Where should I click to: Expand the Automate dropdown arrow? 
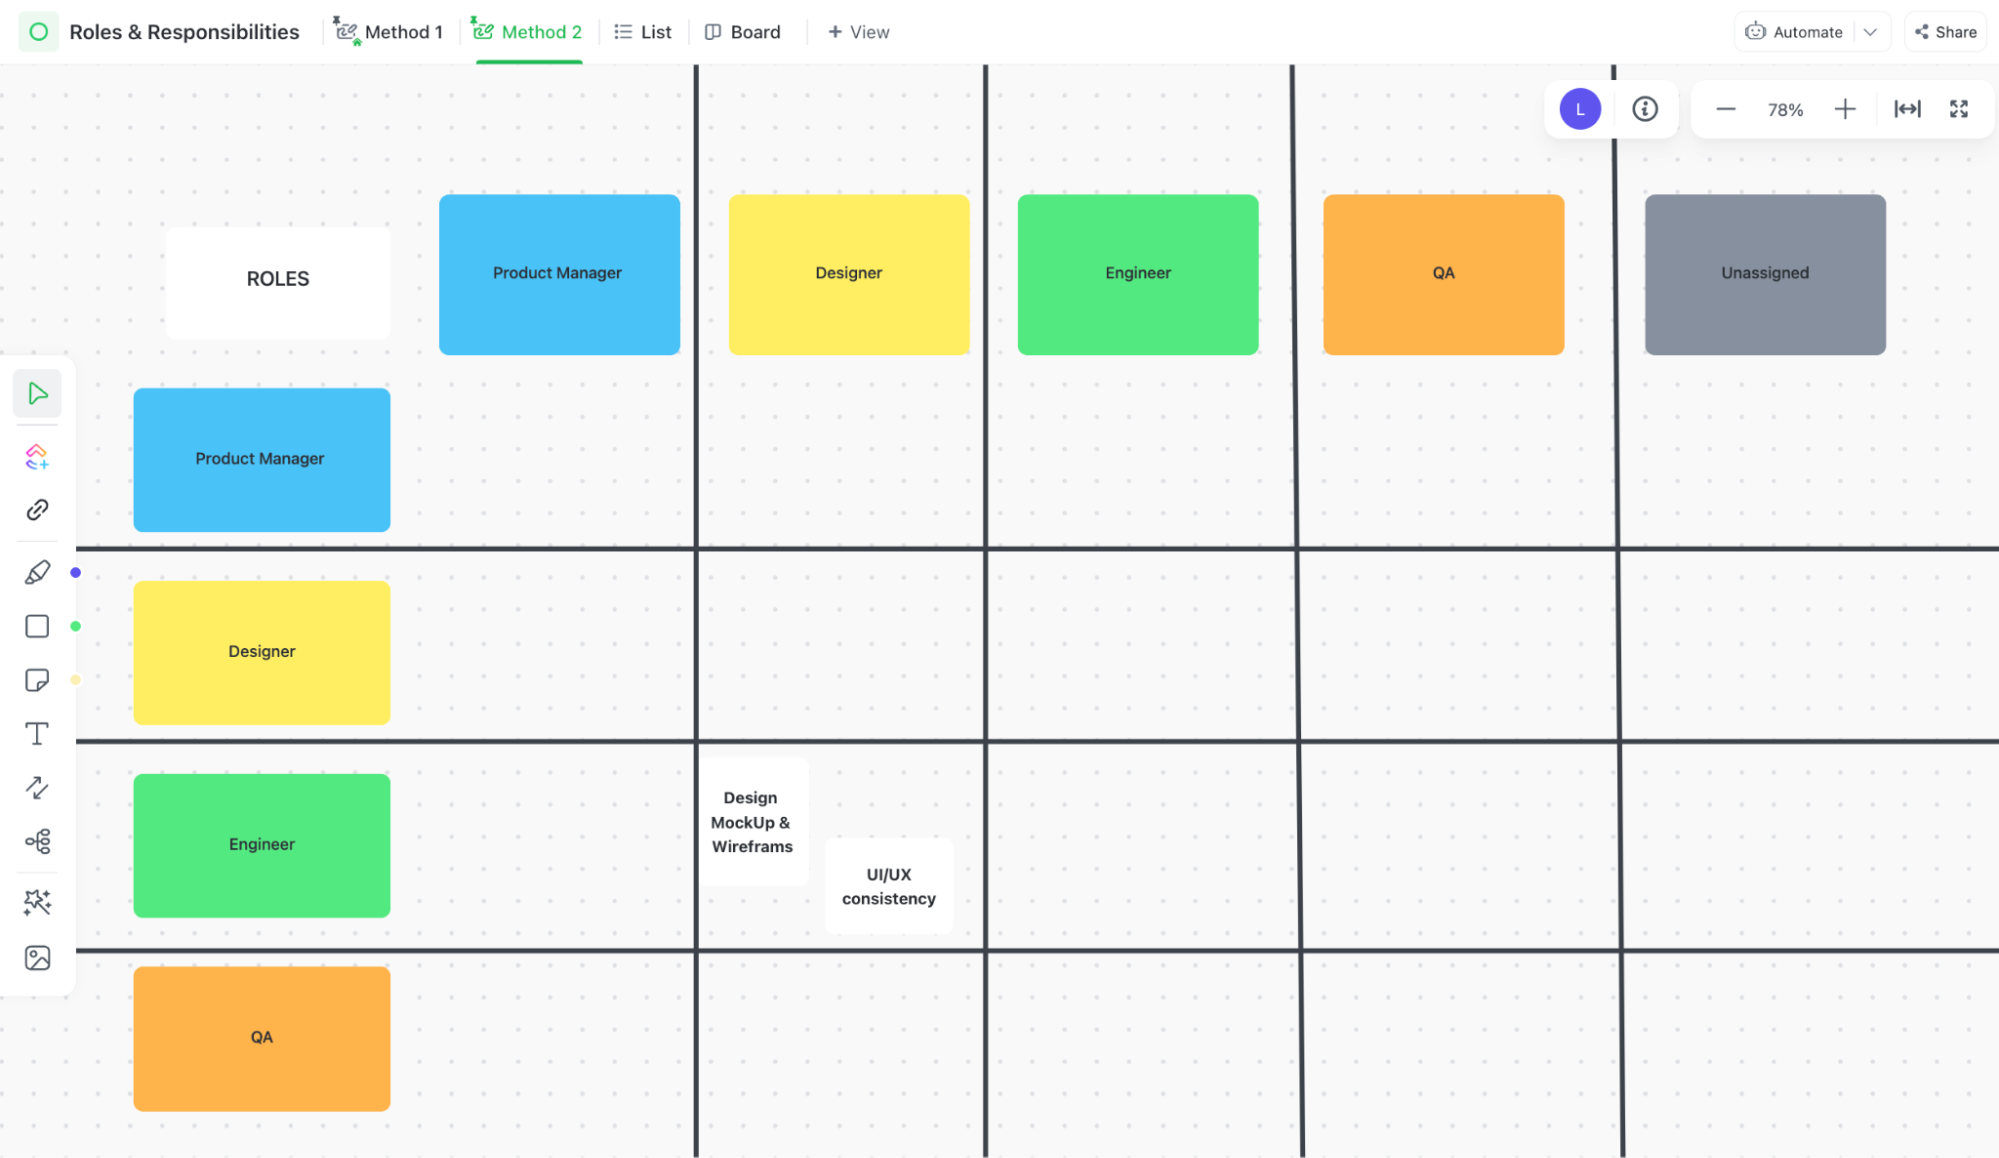(x=1870, y=32)
